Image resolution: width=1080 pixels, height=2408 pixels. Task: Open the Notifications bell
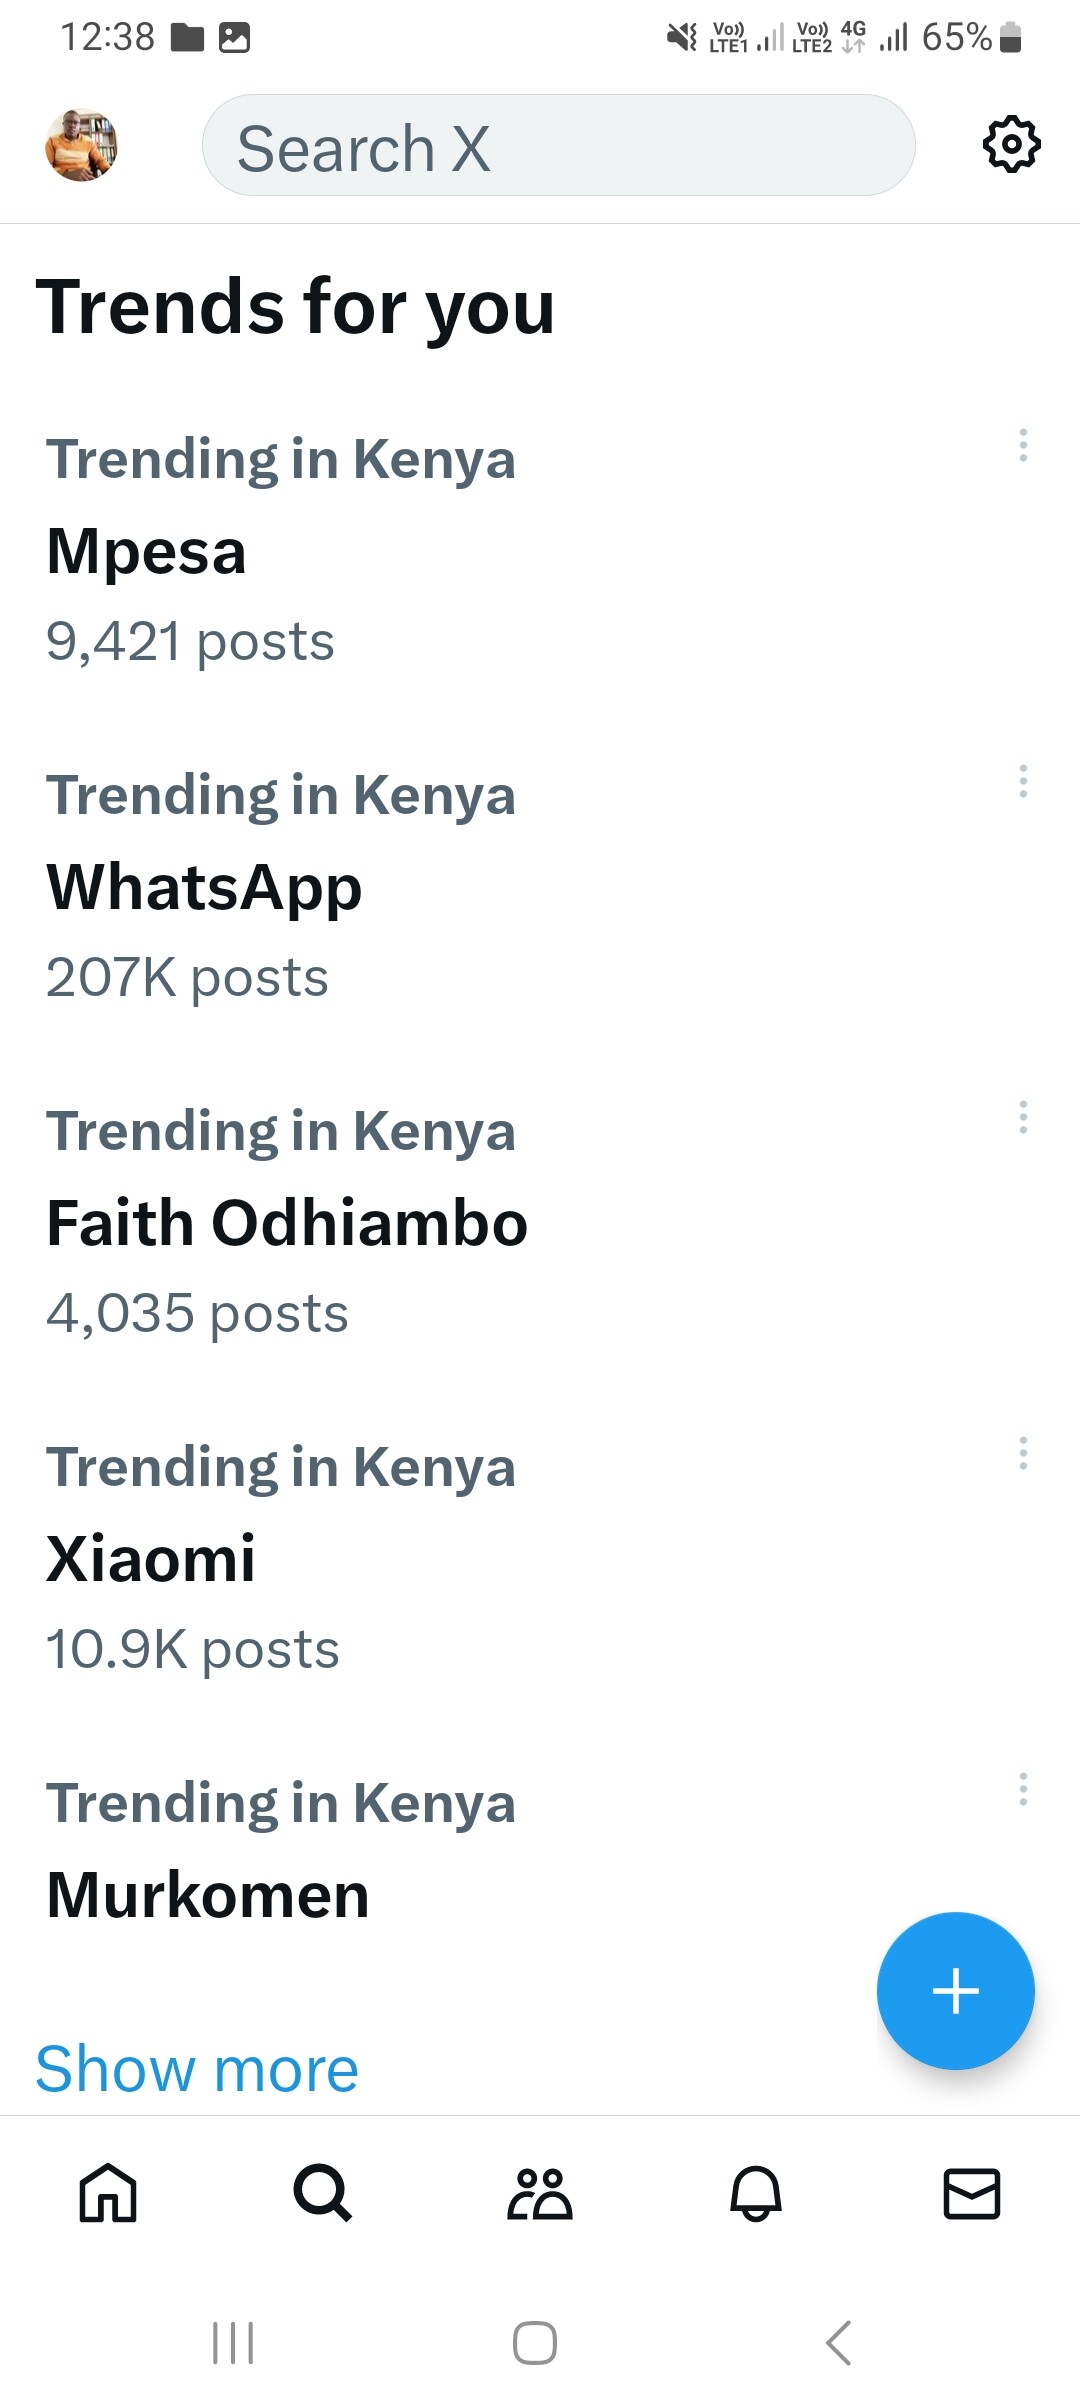point(756,2193)
